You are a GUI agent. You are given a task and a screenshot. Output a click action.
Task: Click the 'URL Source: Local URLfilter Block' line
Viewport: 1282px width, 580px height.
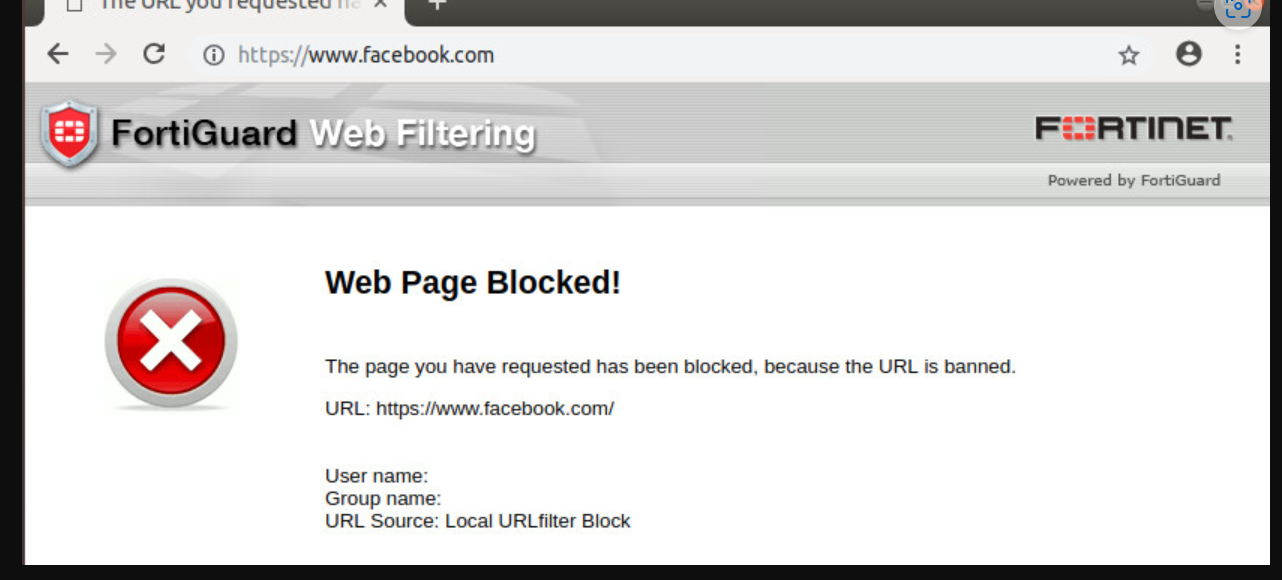pyautogui.click(x=477, y=521)
